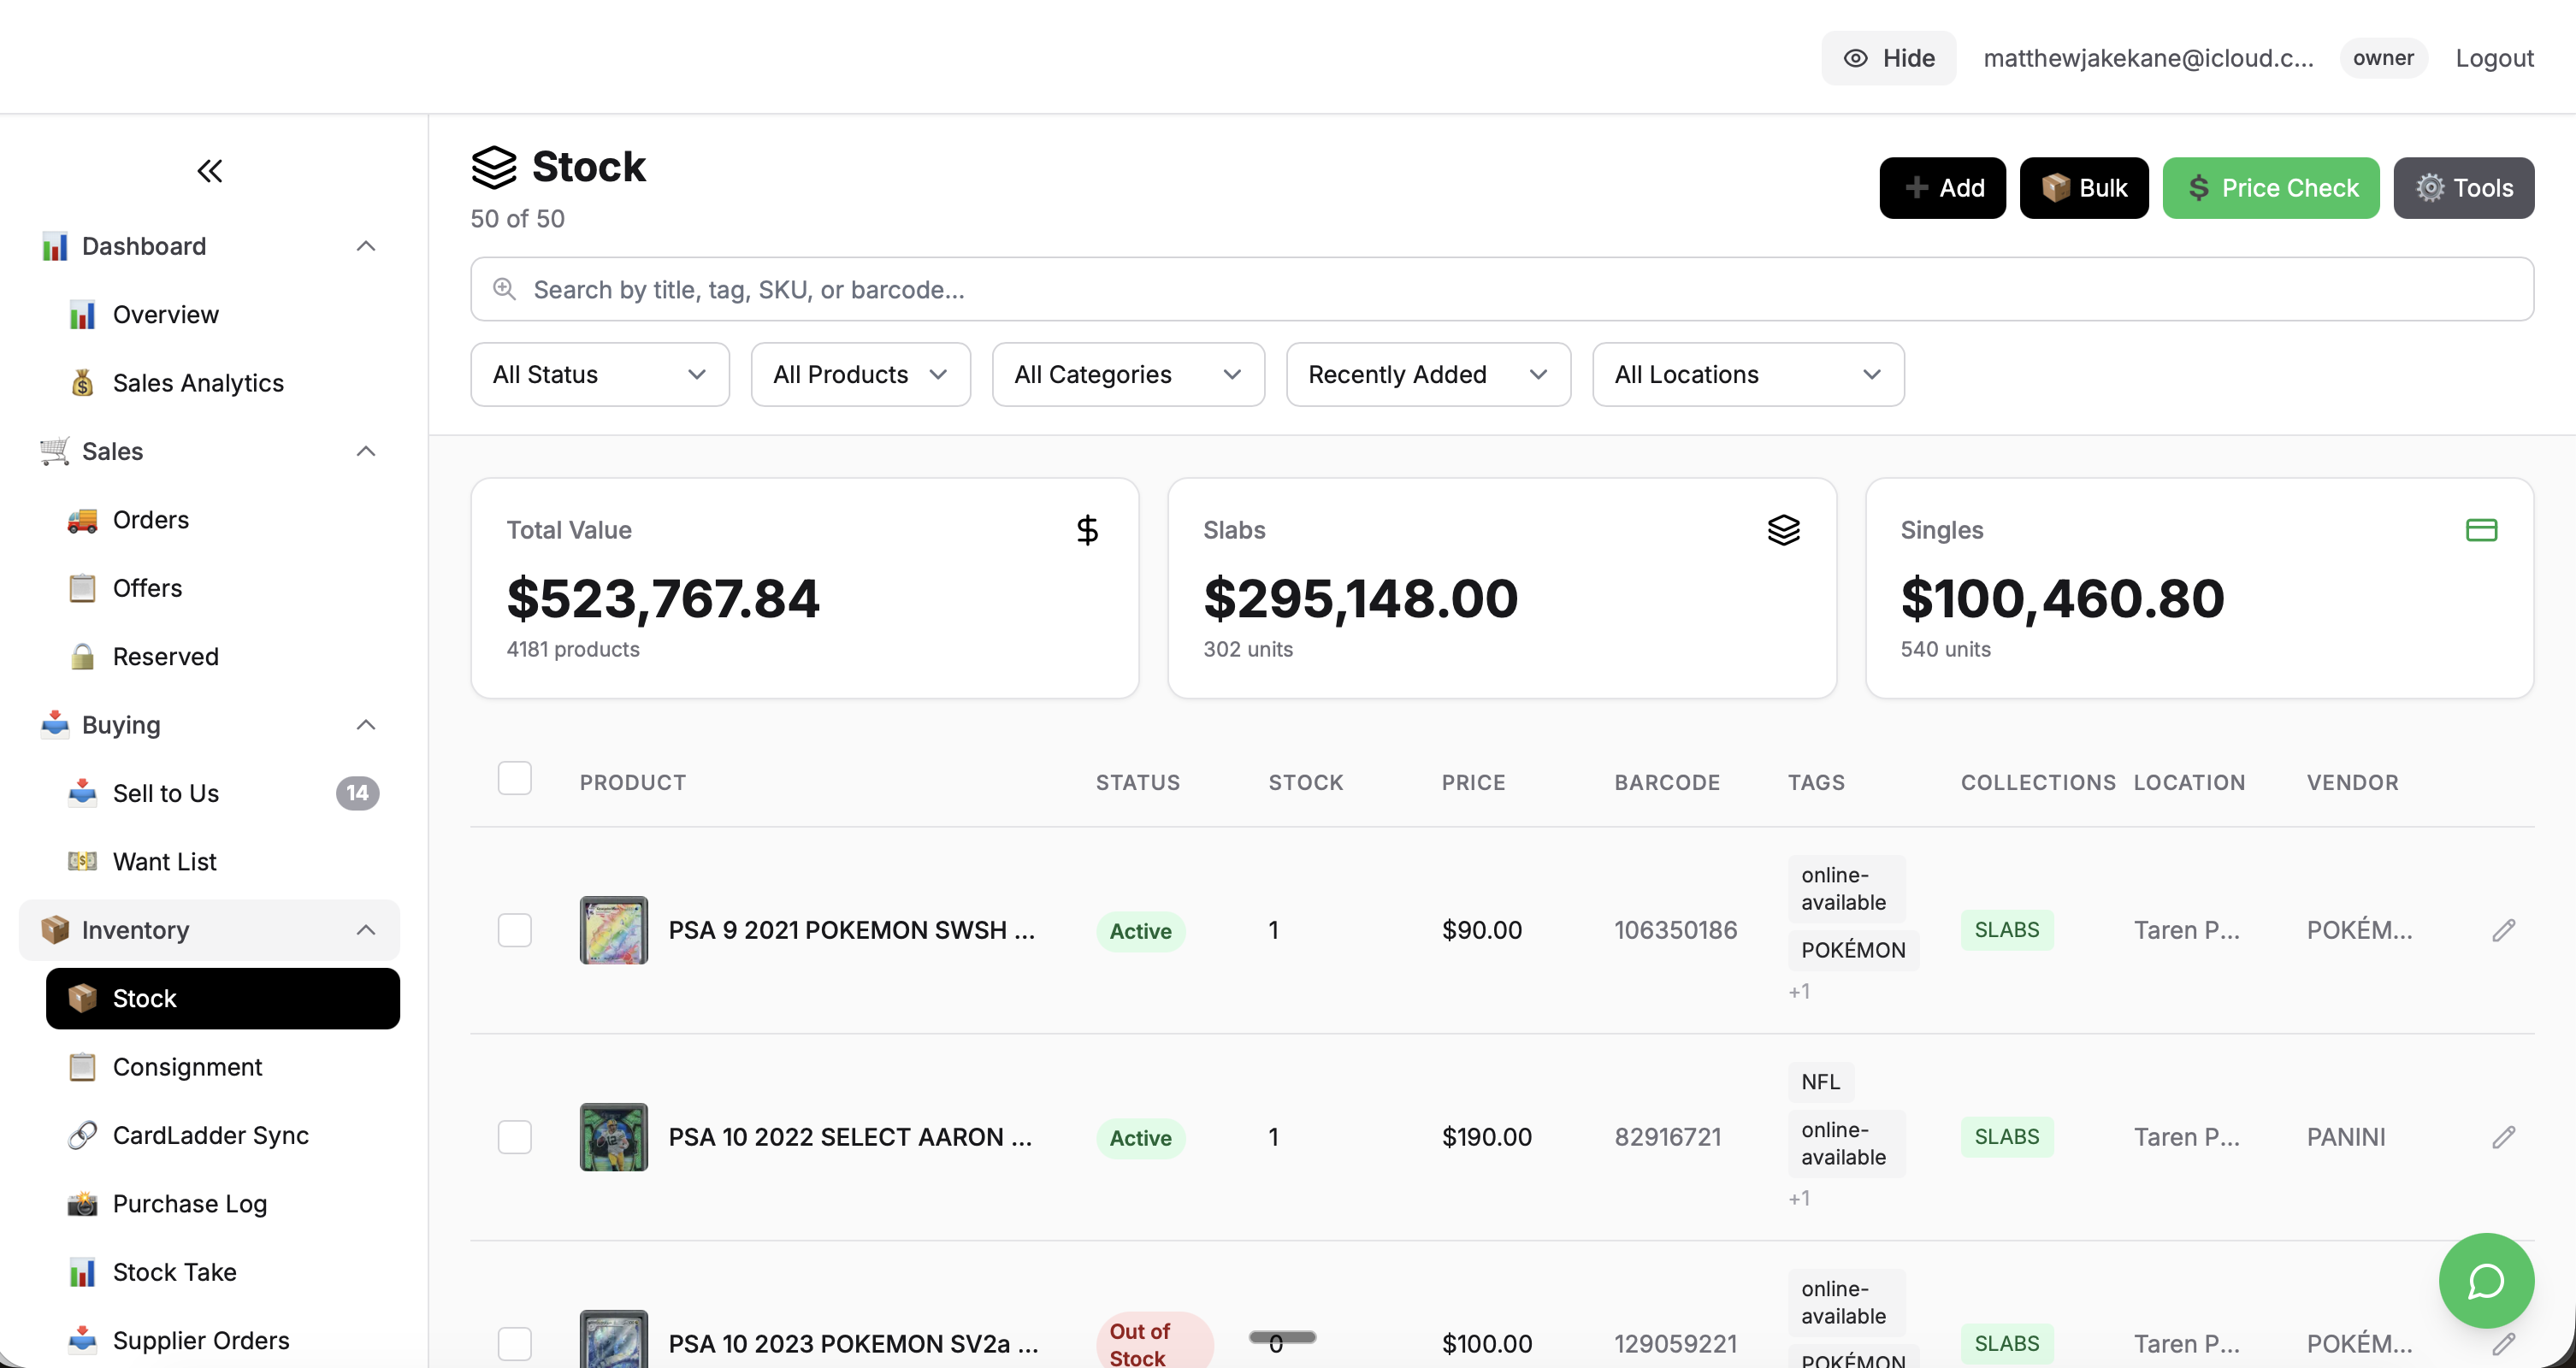Open the chat support bubble
Viewport: 2576px width, 1368px height.
(x=2485, y=1281)
